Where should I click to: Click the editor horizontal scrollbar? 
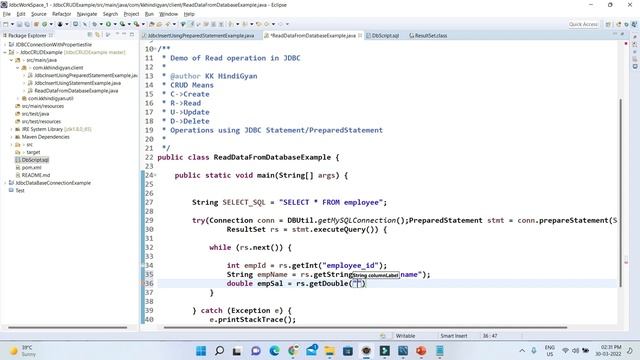click(x=365, y=327)
